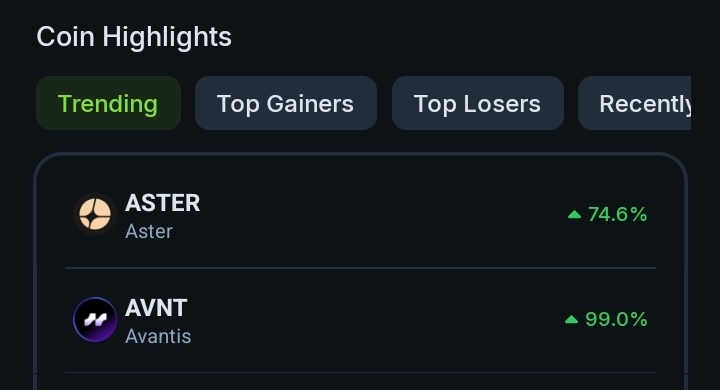The height and width of the screenshot is (390, 720).
Task: Click the 74.6% price change value
Action: pyautogui.click(x=618, y=215)
